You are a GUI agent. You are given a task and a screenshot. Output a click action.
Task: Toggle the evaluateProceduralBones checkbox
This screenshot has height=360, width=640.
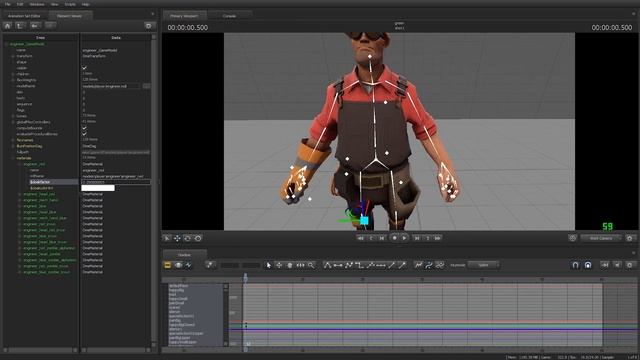tap(84, 134)
